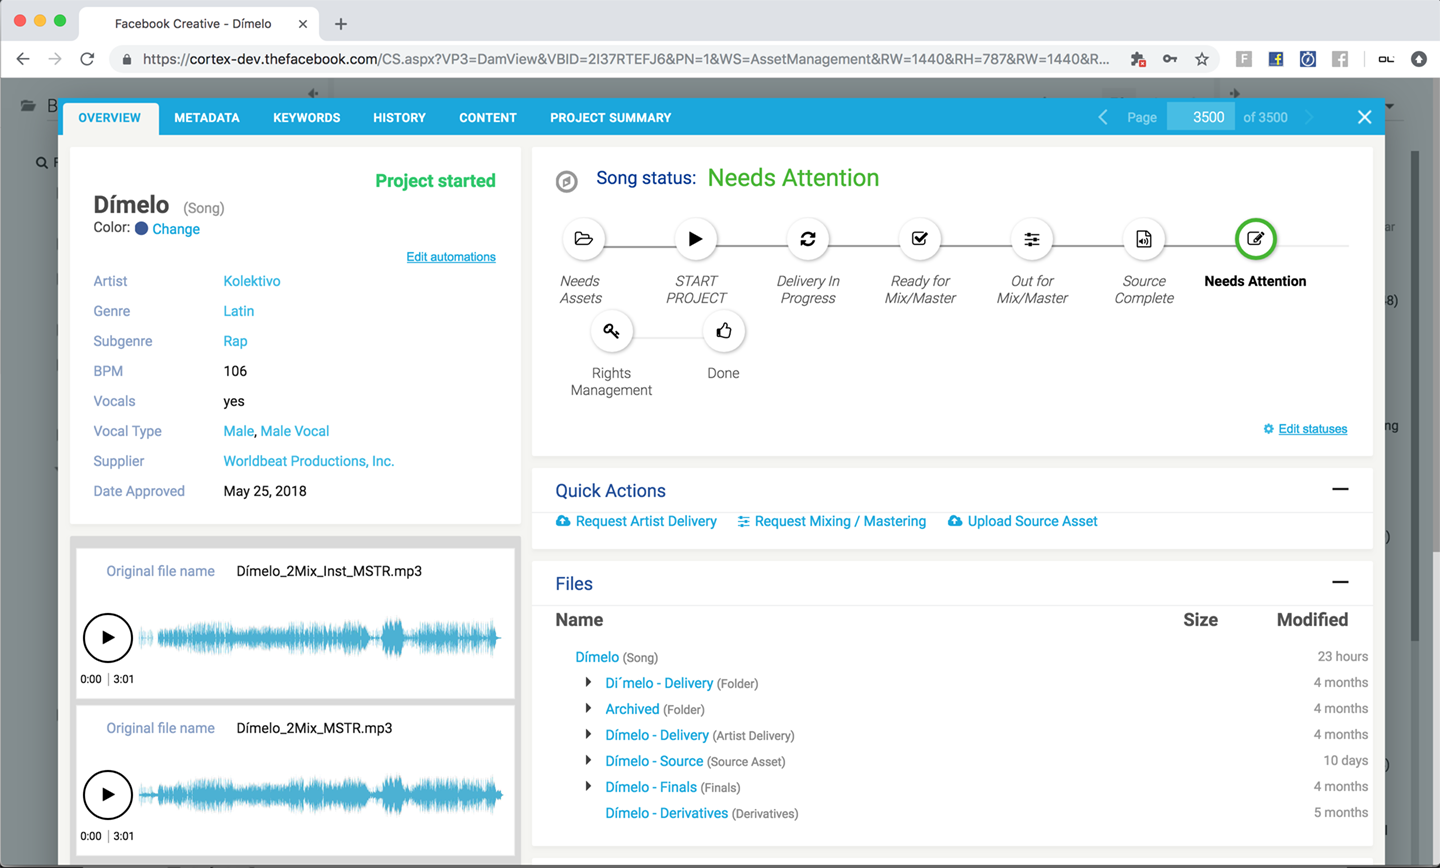Bookmark this page with star icon
This screenshot has width=1440, height=868.
click(1202, 59)
